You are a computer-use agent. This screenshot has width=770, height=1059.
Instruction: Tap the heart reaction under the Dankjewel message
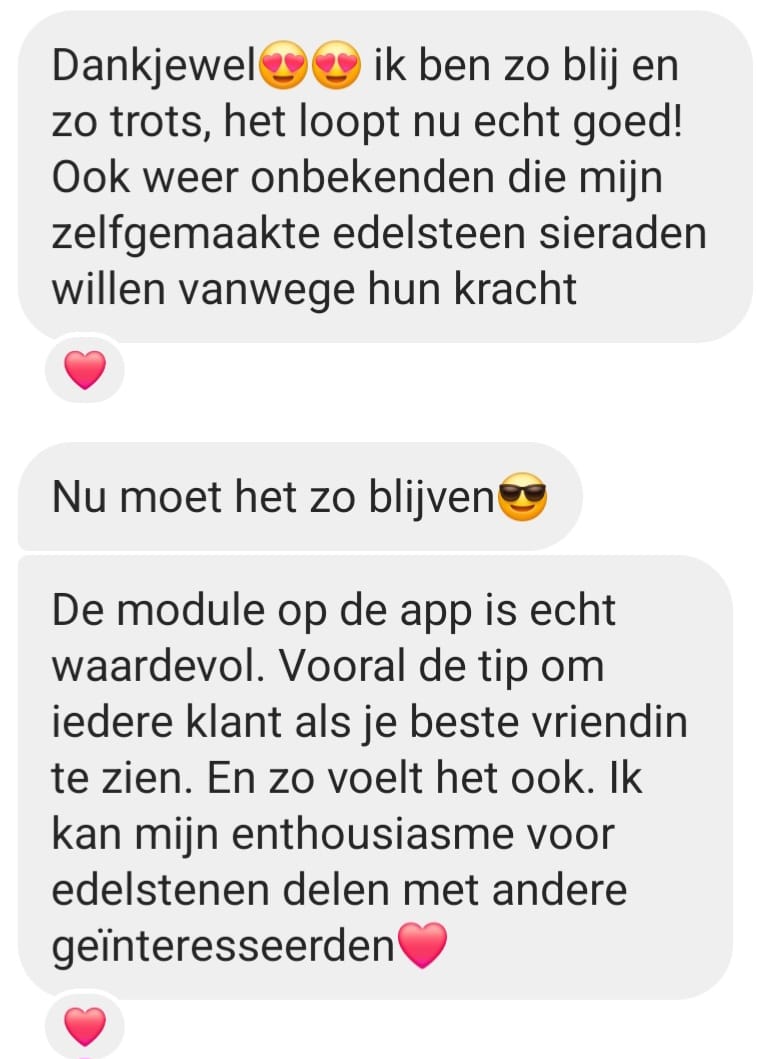click(84, 370)
